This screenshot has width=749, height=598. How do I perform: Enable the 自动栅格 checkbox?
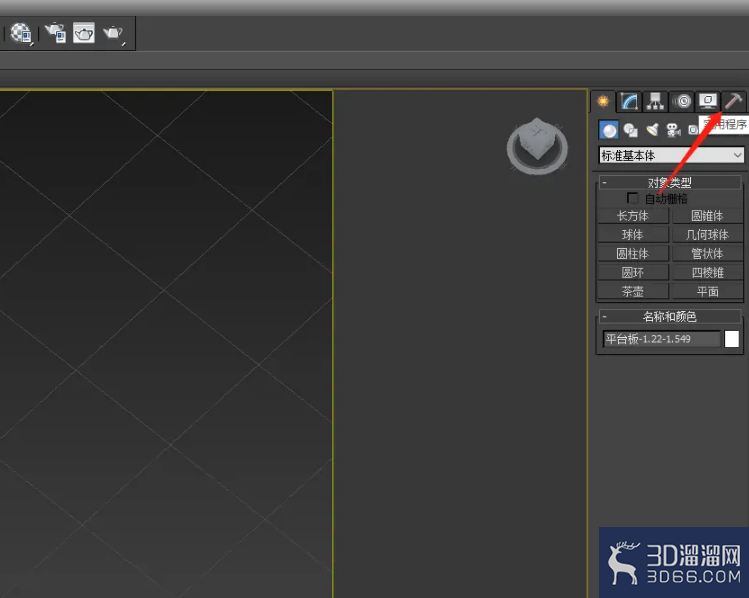coord(632,198)
